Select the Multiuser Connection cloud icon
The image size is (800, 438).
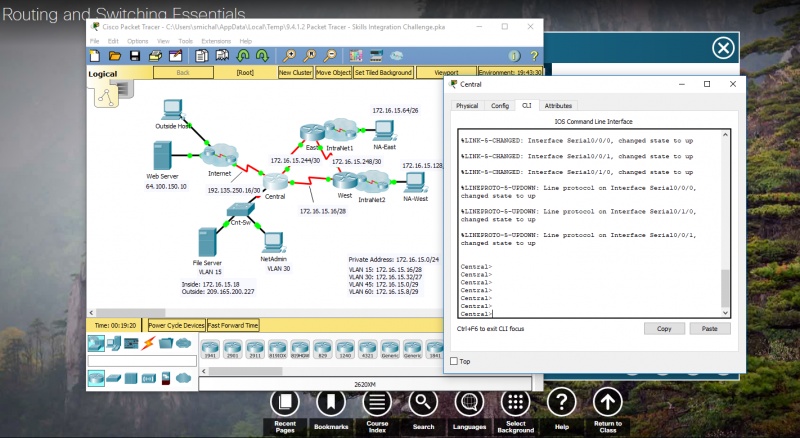click(183, 343)
